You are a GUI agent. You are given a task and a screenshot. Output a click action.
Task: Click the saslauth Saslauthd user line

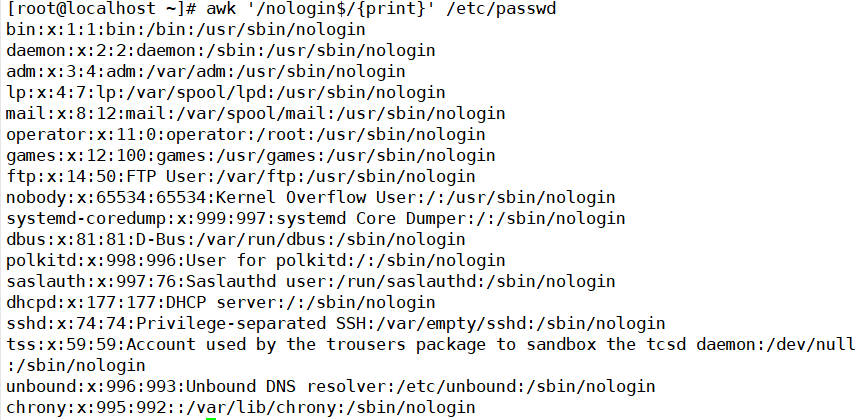tap(311, 282)
